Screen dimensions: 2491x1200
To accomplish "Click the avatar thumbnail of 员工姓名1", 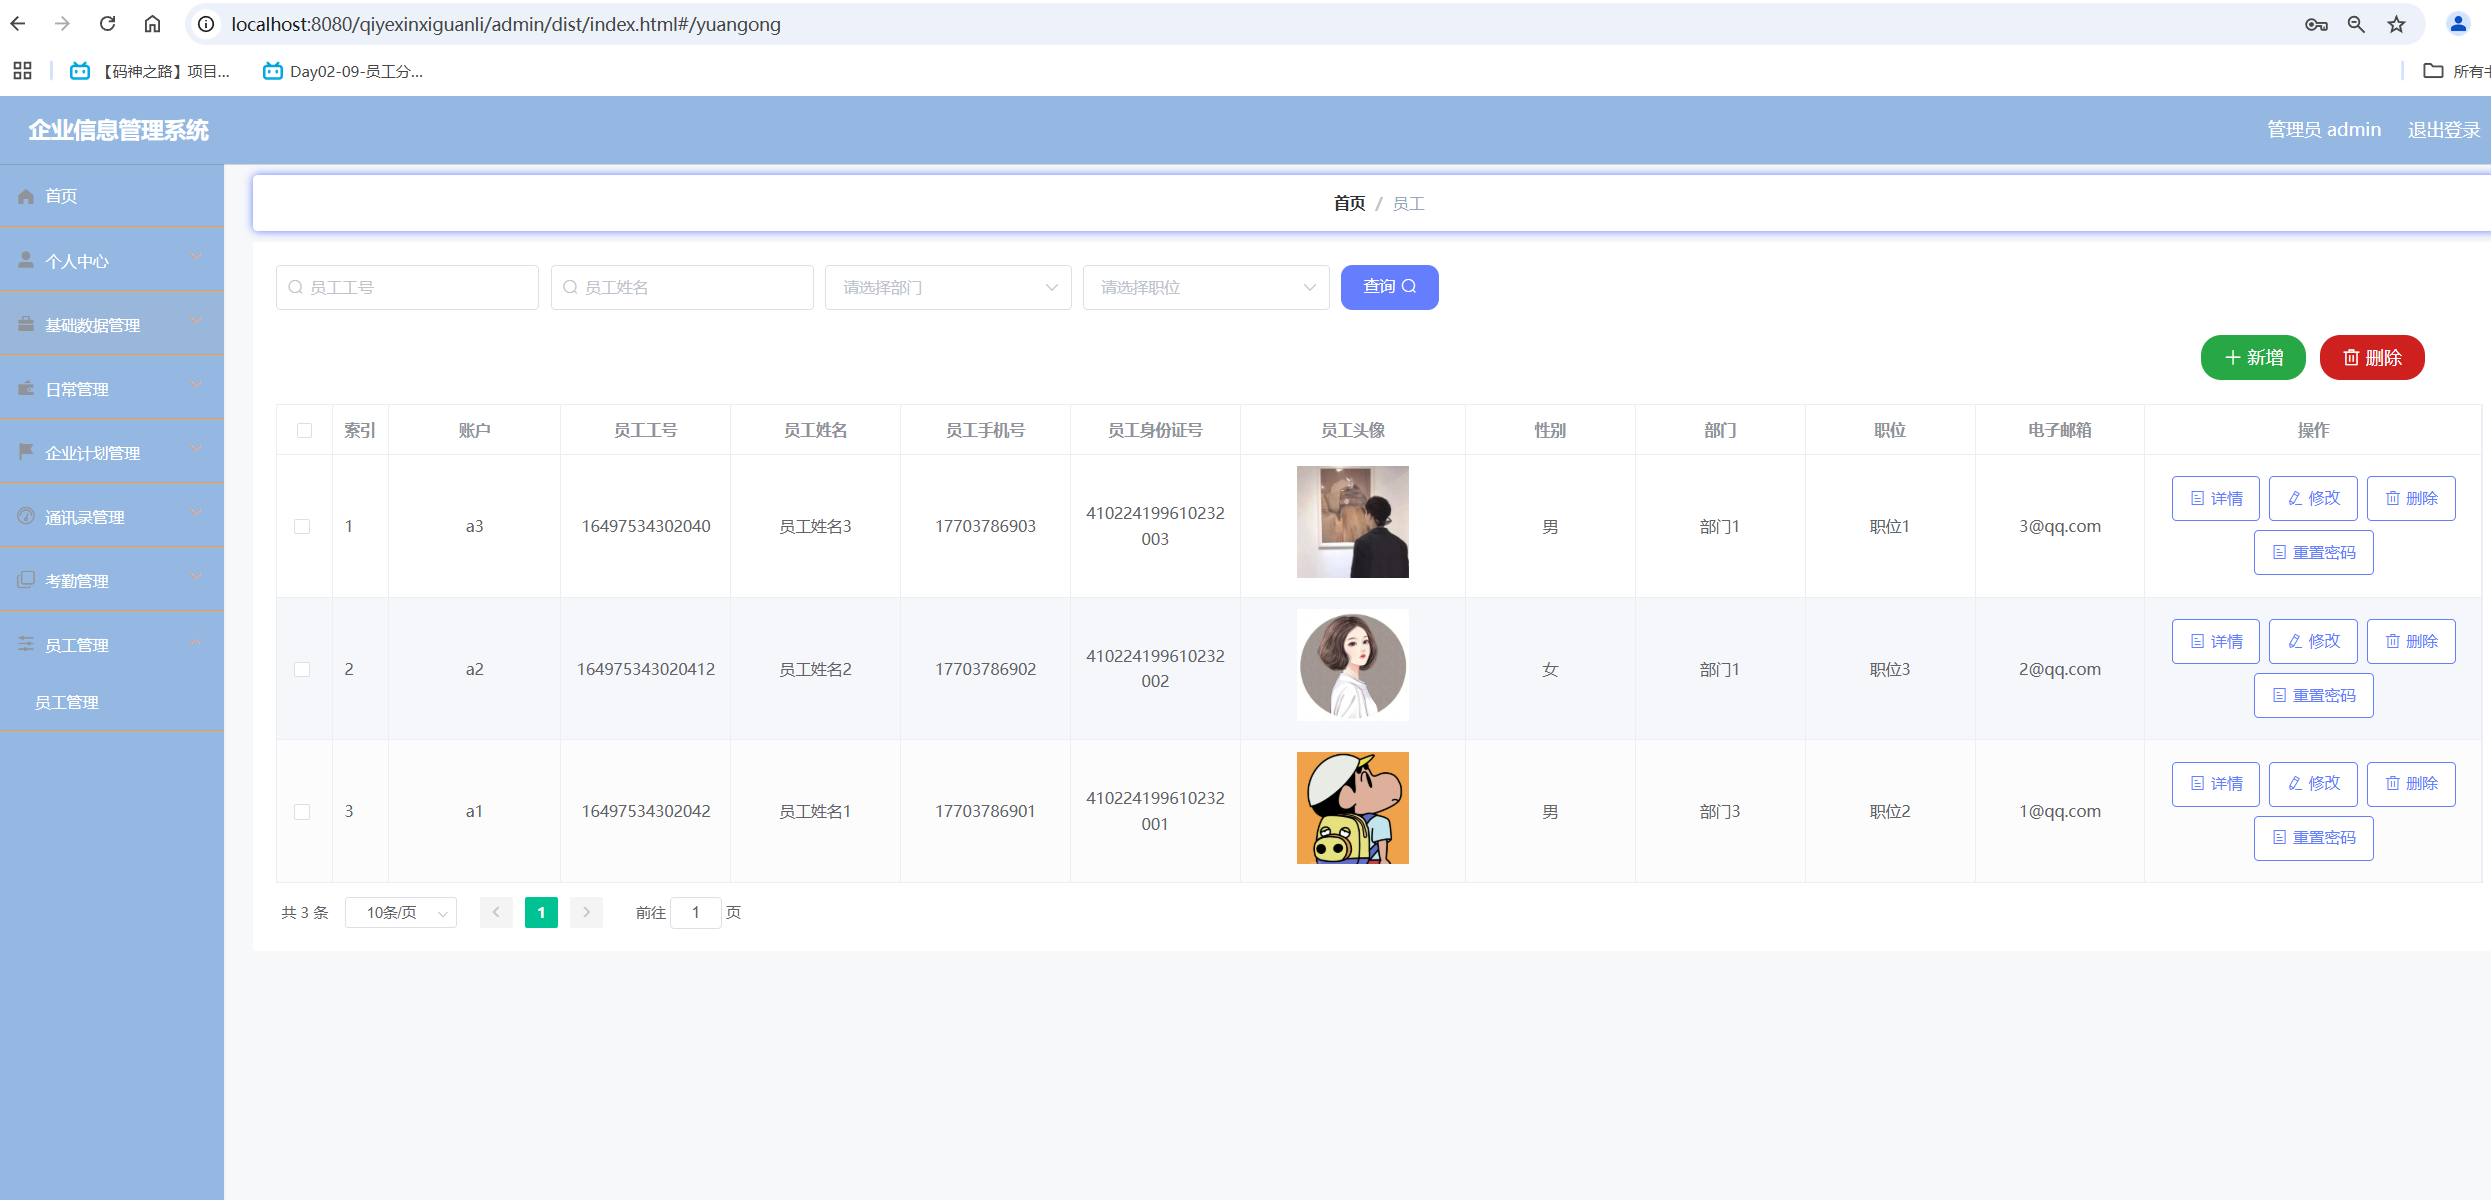I will click(1352, 808).
